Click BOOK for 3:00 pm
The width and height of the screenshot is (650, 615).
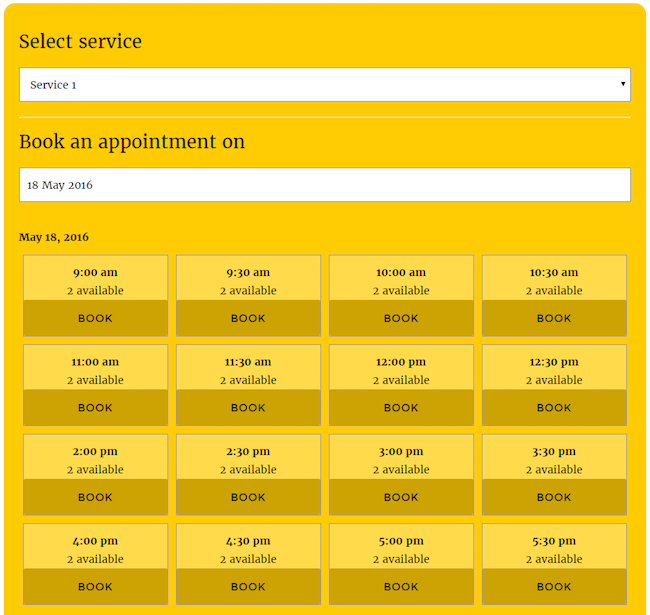tap(401, 497)
